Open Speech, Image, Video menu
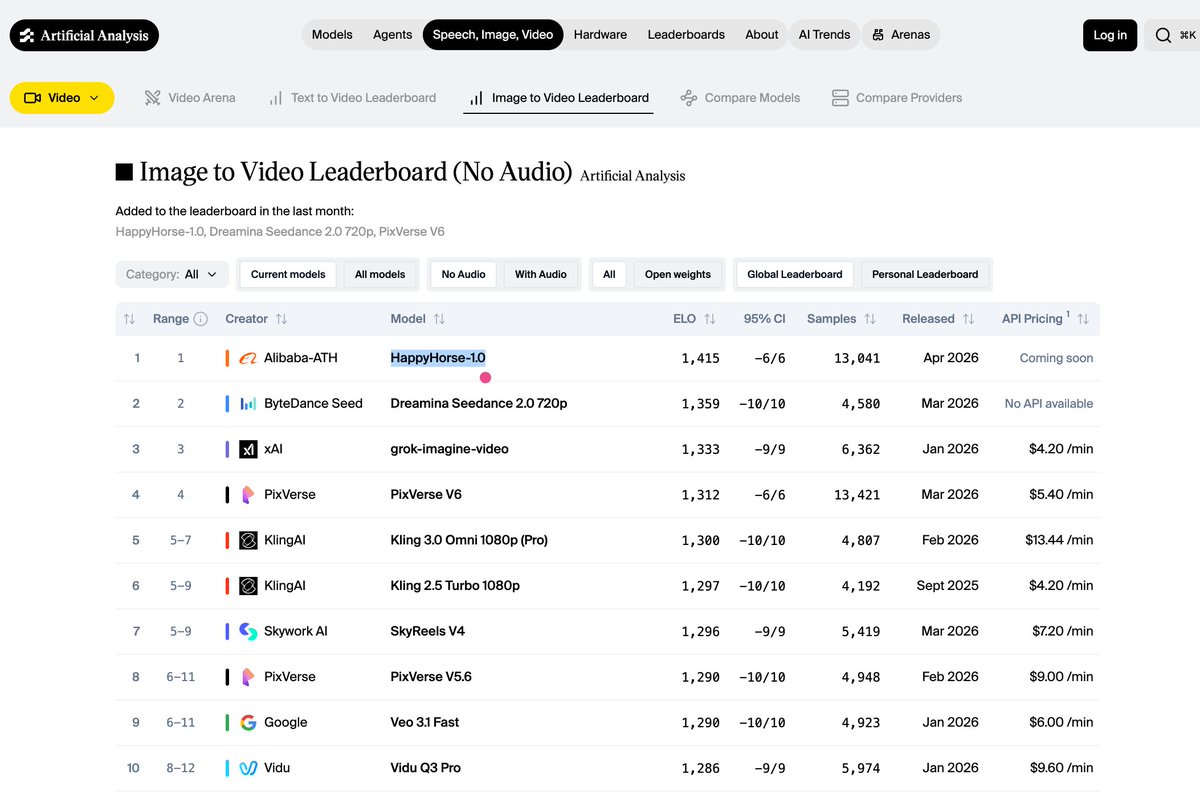The height and width of the screenshot is (795, 1200). 493,35
